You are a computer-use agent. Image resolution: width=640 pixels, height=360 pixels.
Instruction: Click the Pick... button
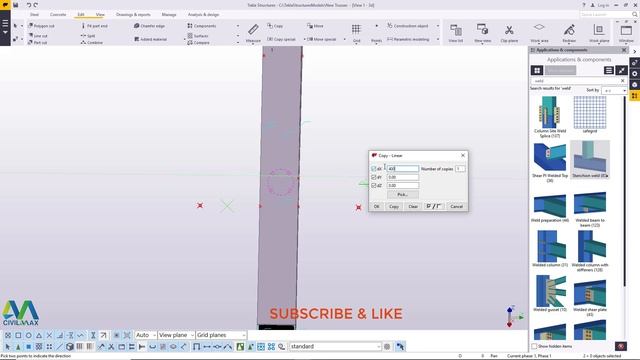pyautogui.click(x=402, y=195)
